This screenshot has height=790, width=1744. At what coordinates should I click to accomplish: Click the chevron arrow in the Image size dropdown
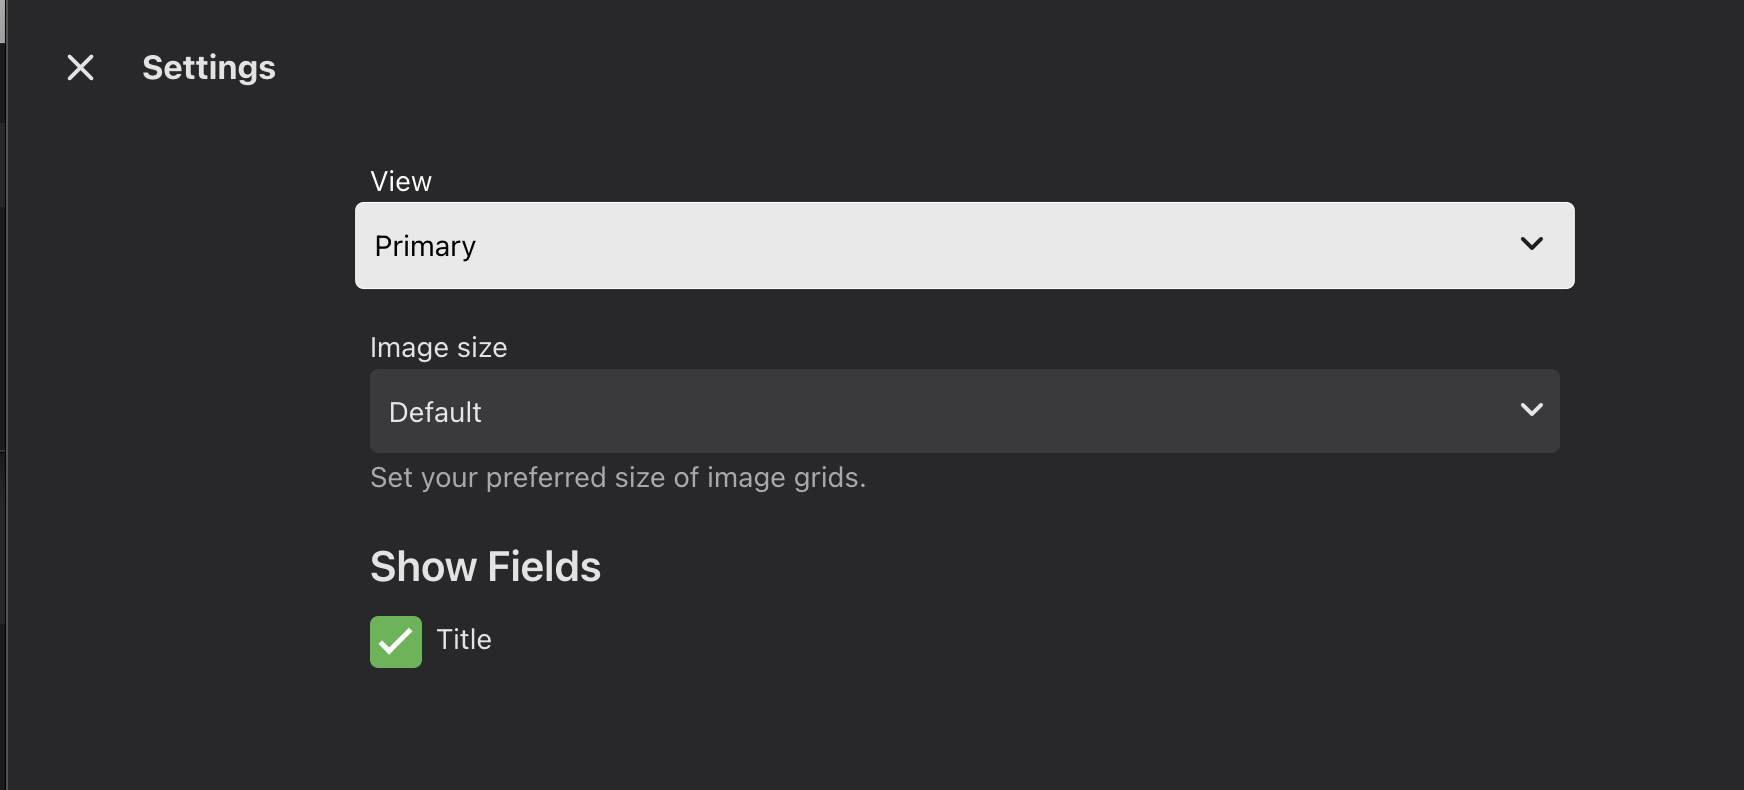(1531, 410)
